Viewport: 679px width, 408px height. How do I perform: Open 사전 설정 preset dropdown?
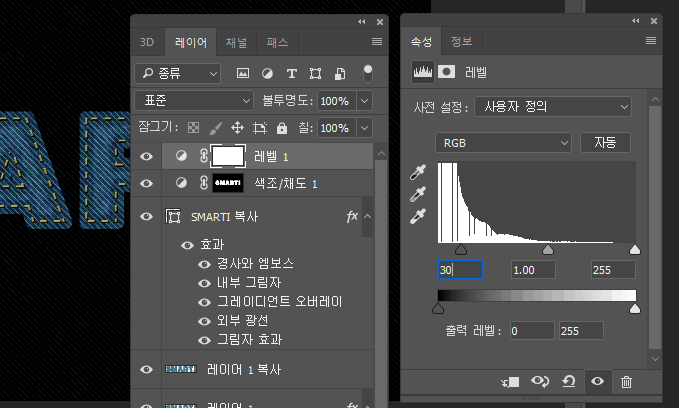pos(553,107)
